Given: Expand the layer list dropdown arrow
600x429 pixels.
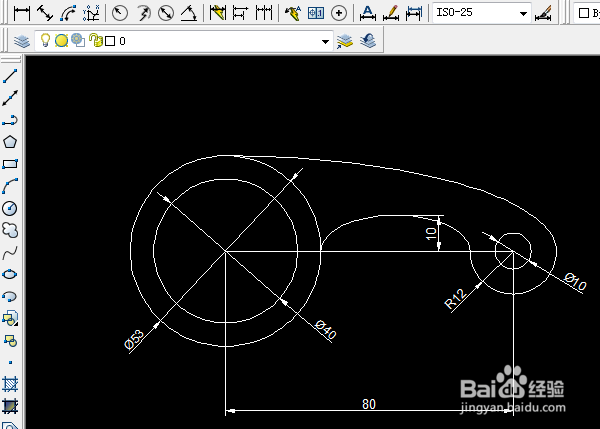Looking at the screenshot, I should [x=325, y=41].
